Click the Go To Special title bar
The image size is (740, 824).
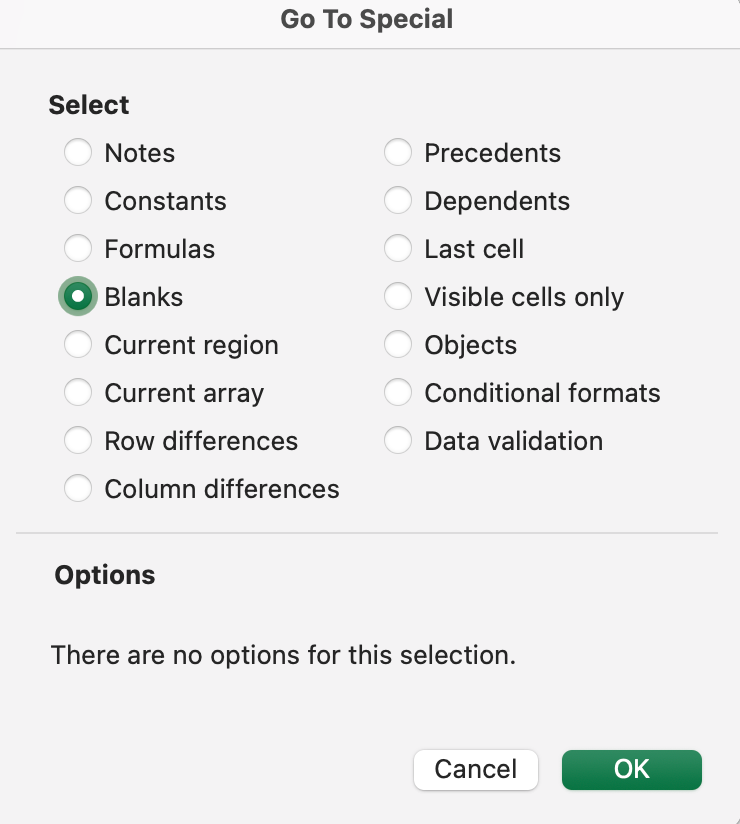tap(367, 19)
